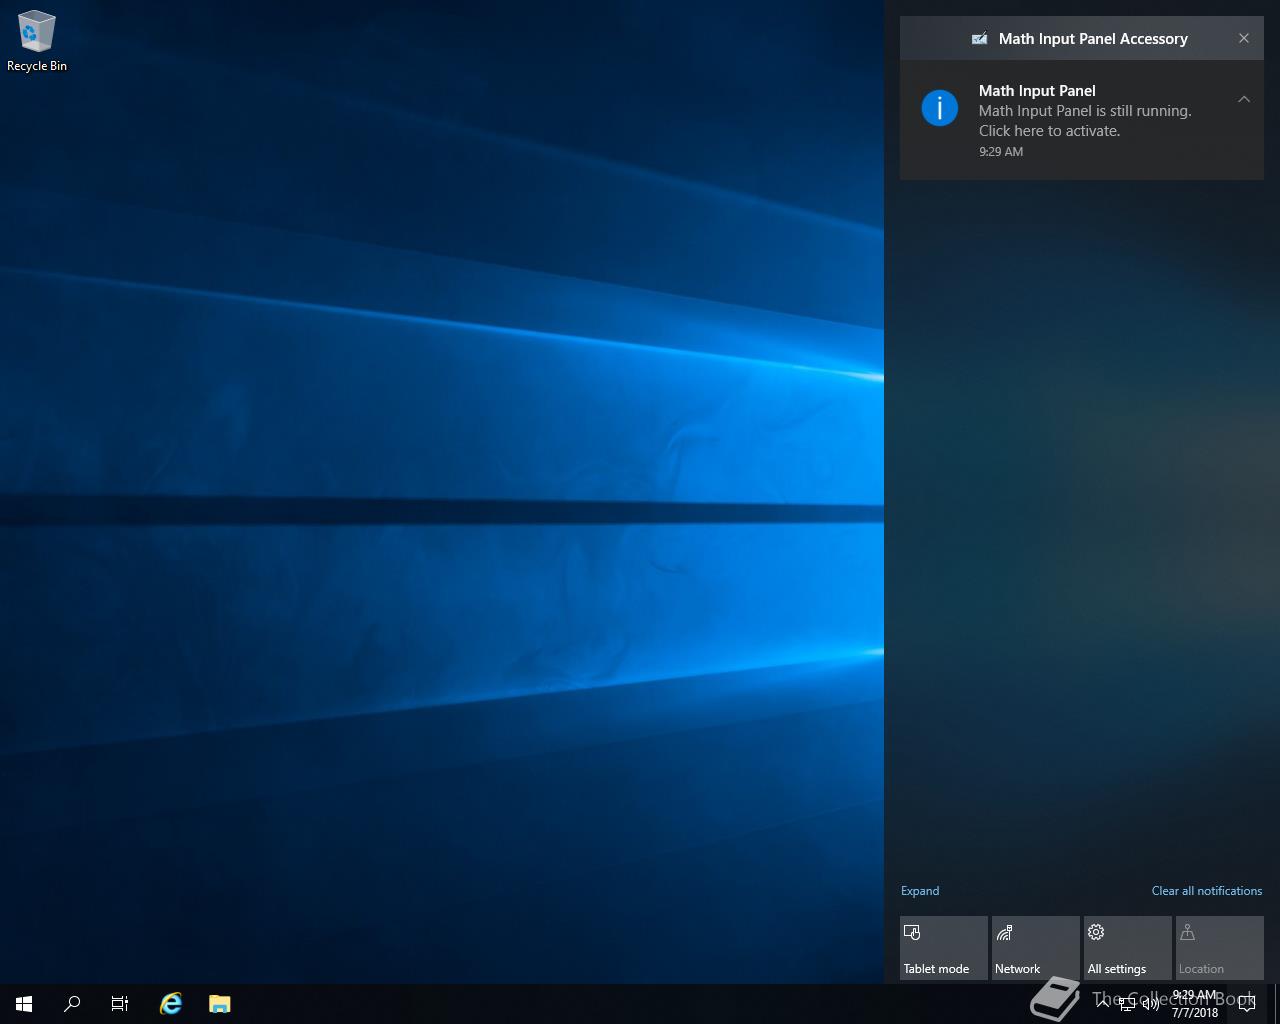Click the volume speaker tray icon
Screen dimensions: 1280x1024
tap(1151, 1004)
